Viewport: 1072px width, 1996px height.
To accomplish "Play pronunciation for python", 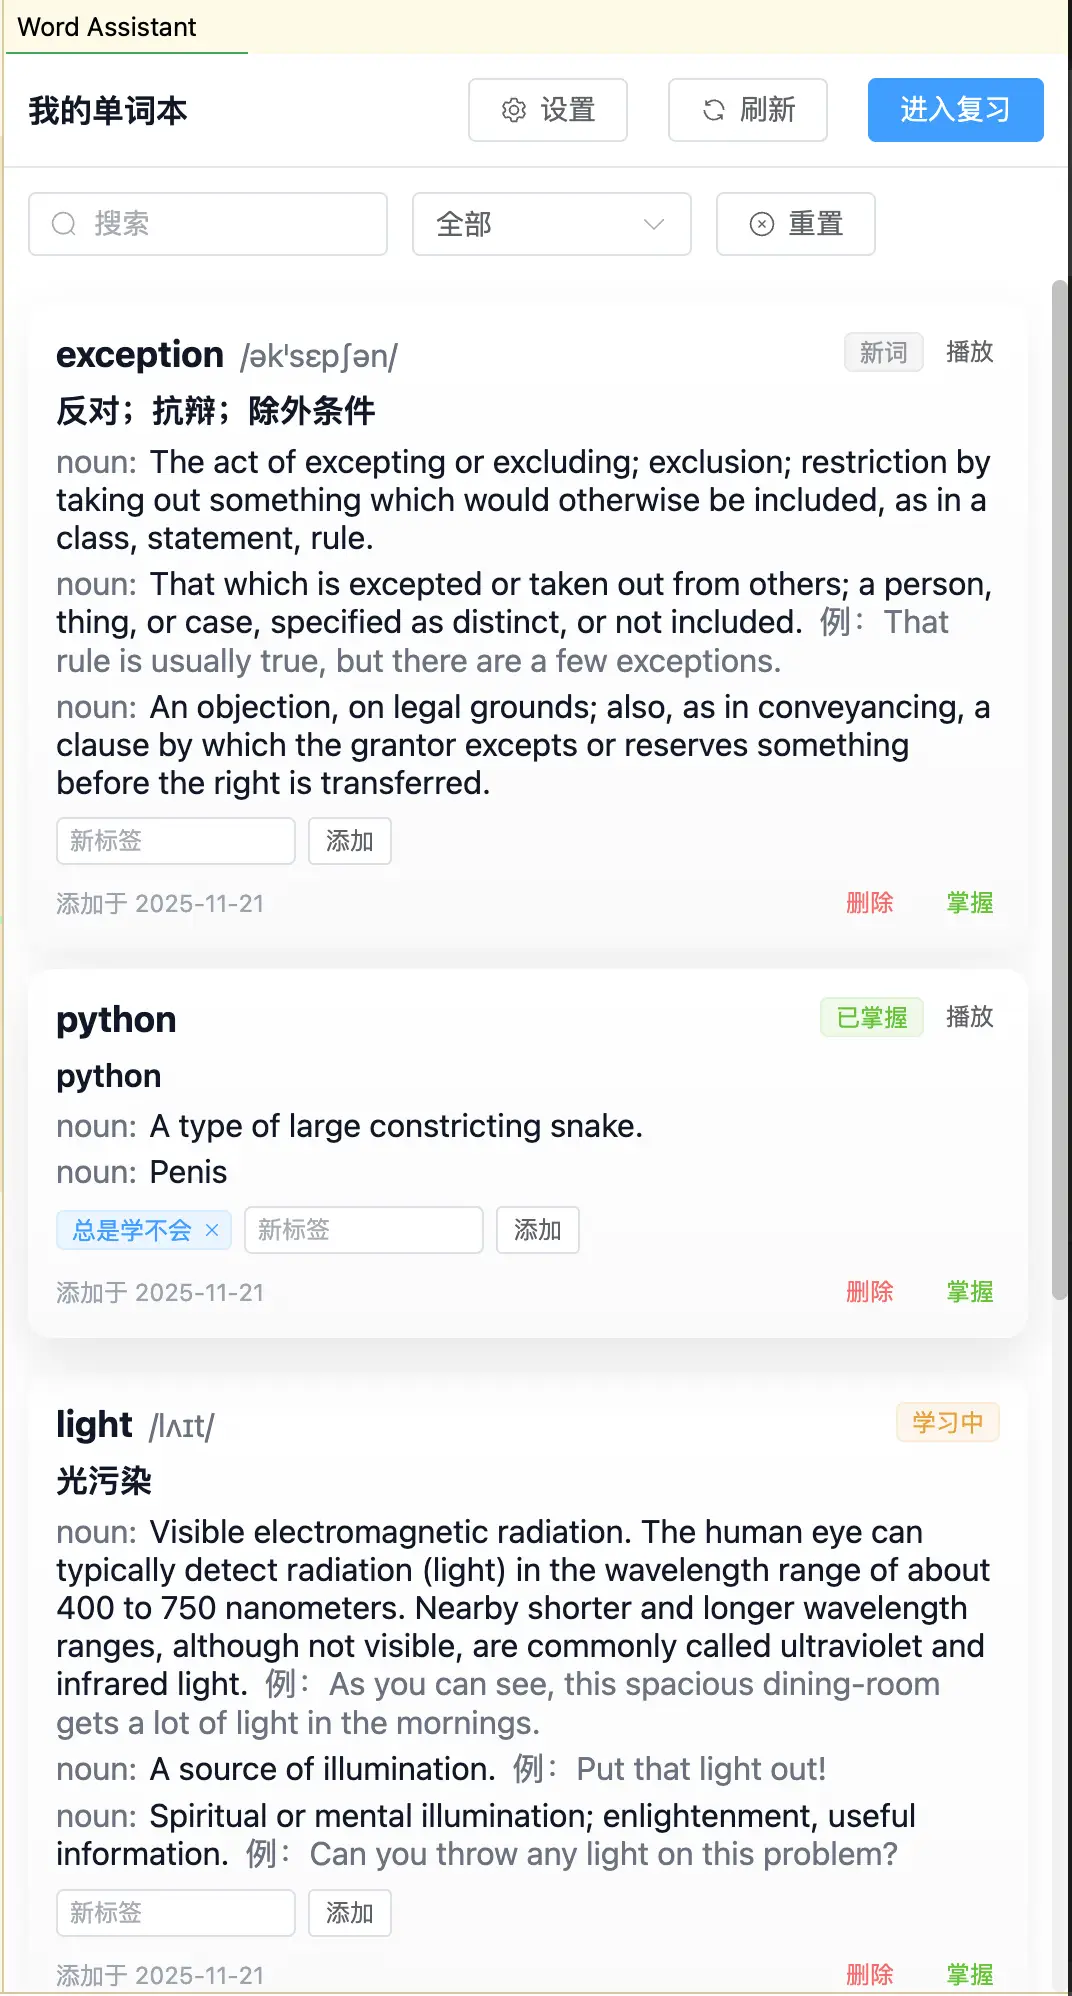I will tap(969, 1017).
